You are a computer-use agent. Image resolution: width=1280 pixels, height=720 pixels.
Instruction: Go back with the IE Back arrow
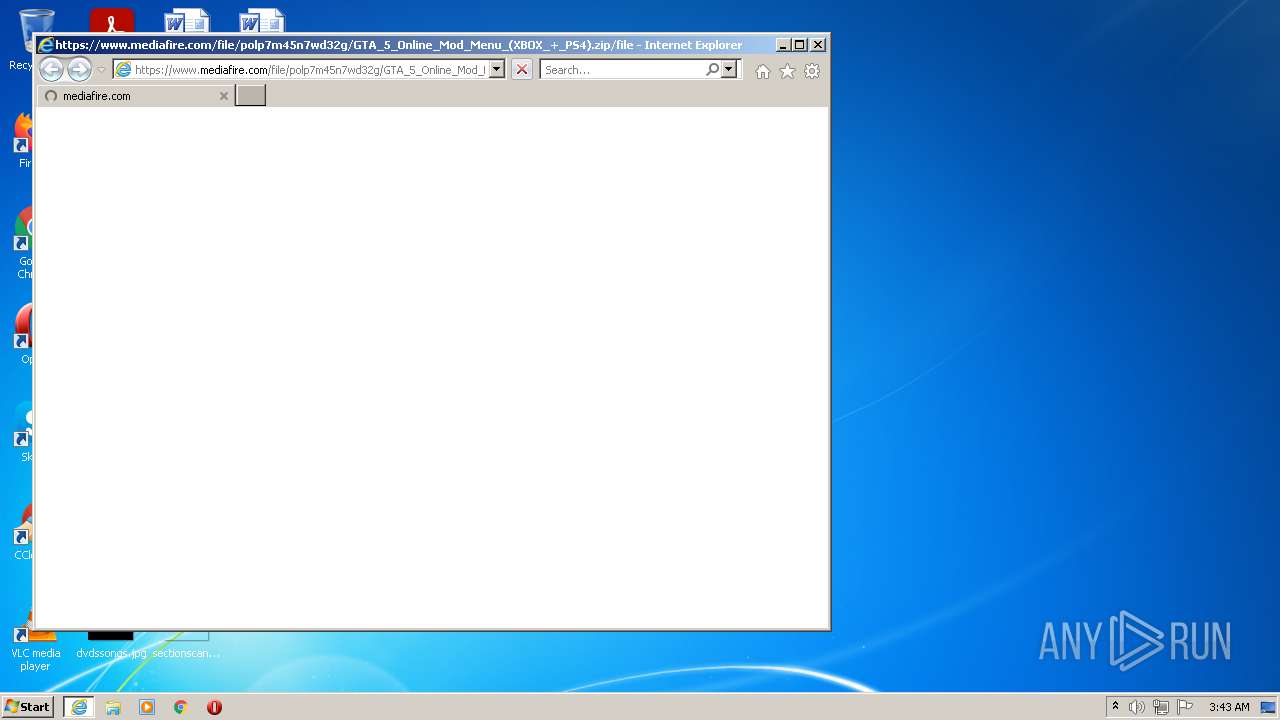coord(51,70)
